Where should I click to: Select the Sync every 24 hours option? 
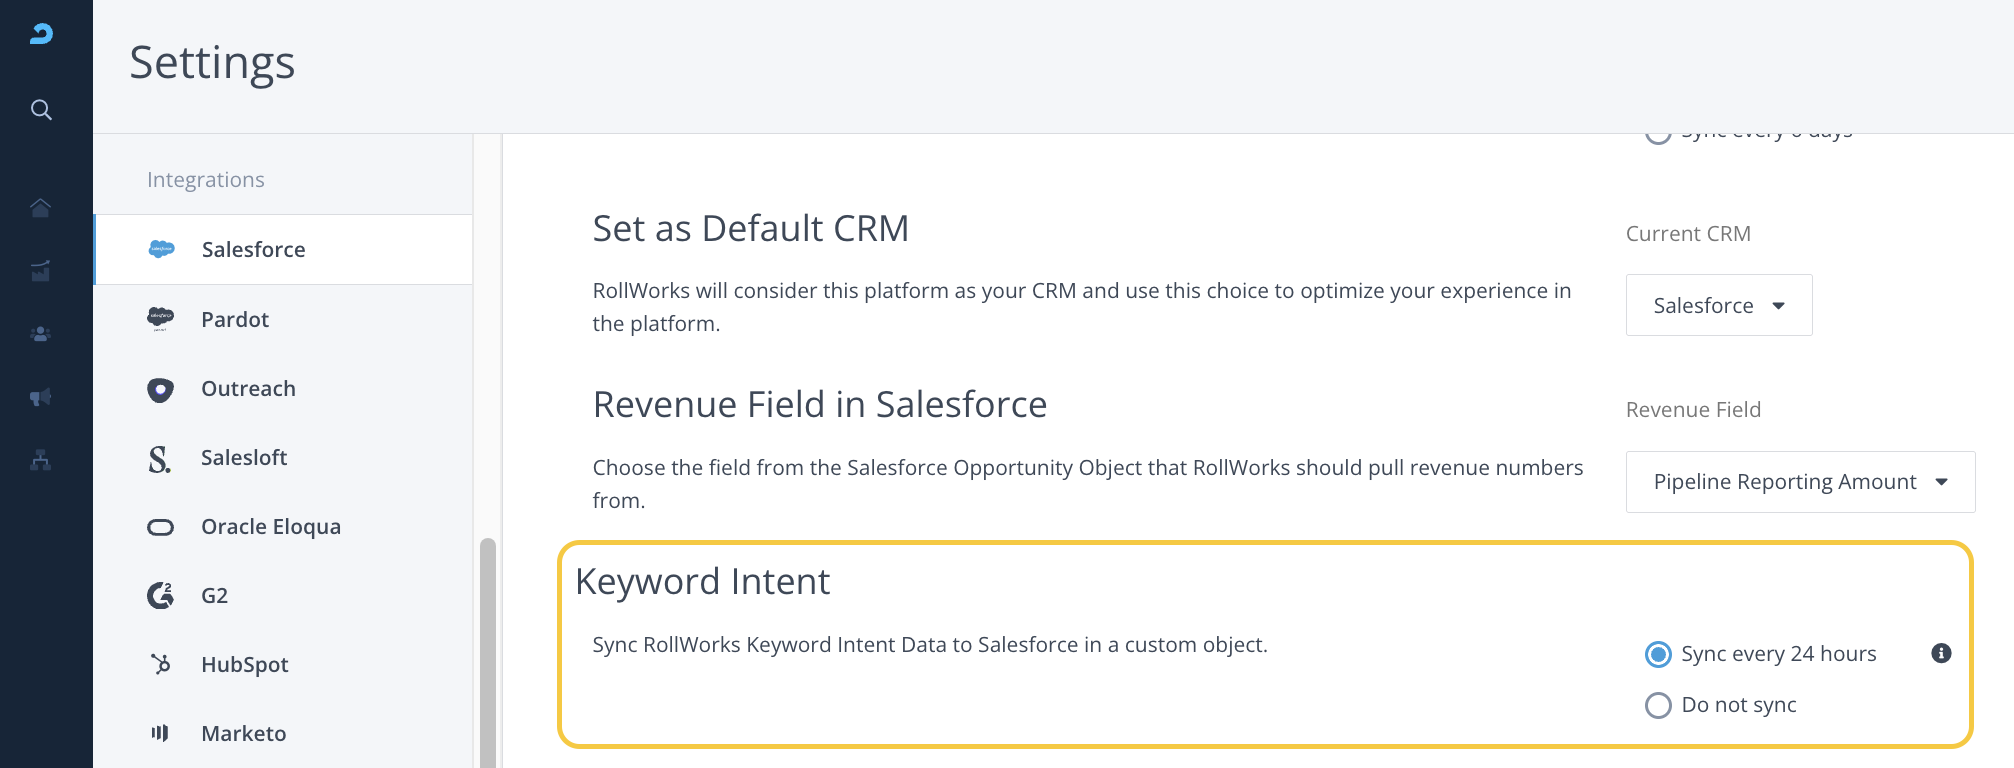point(1658,654)
